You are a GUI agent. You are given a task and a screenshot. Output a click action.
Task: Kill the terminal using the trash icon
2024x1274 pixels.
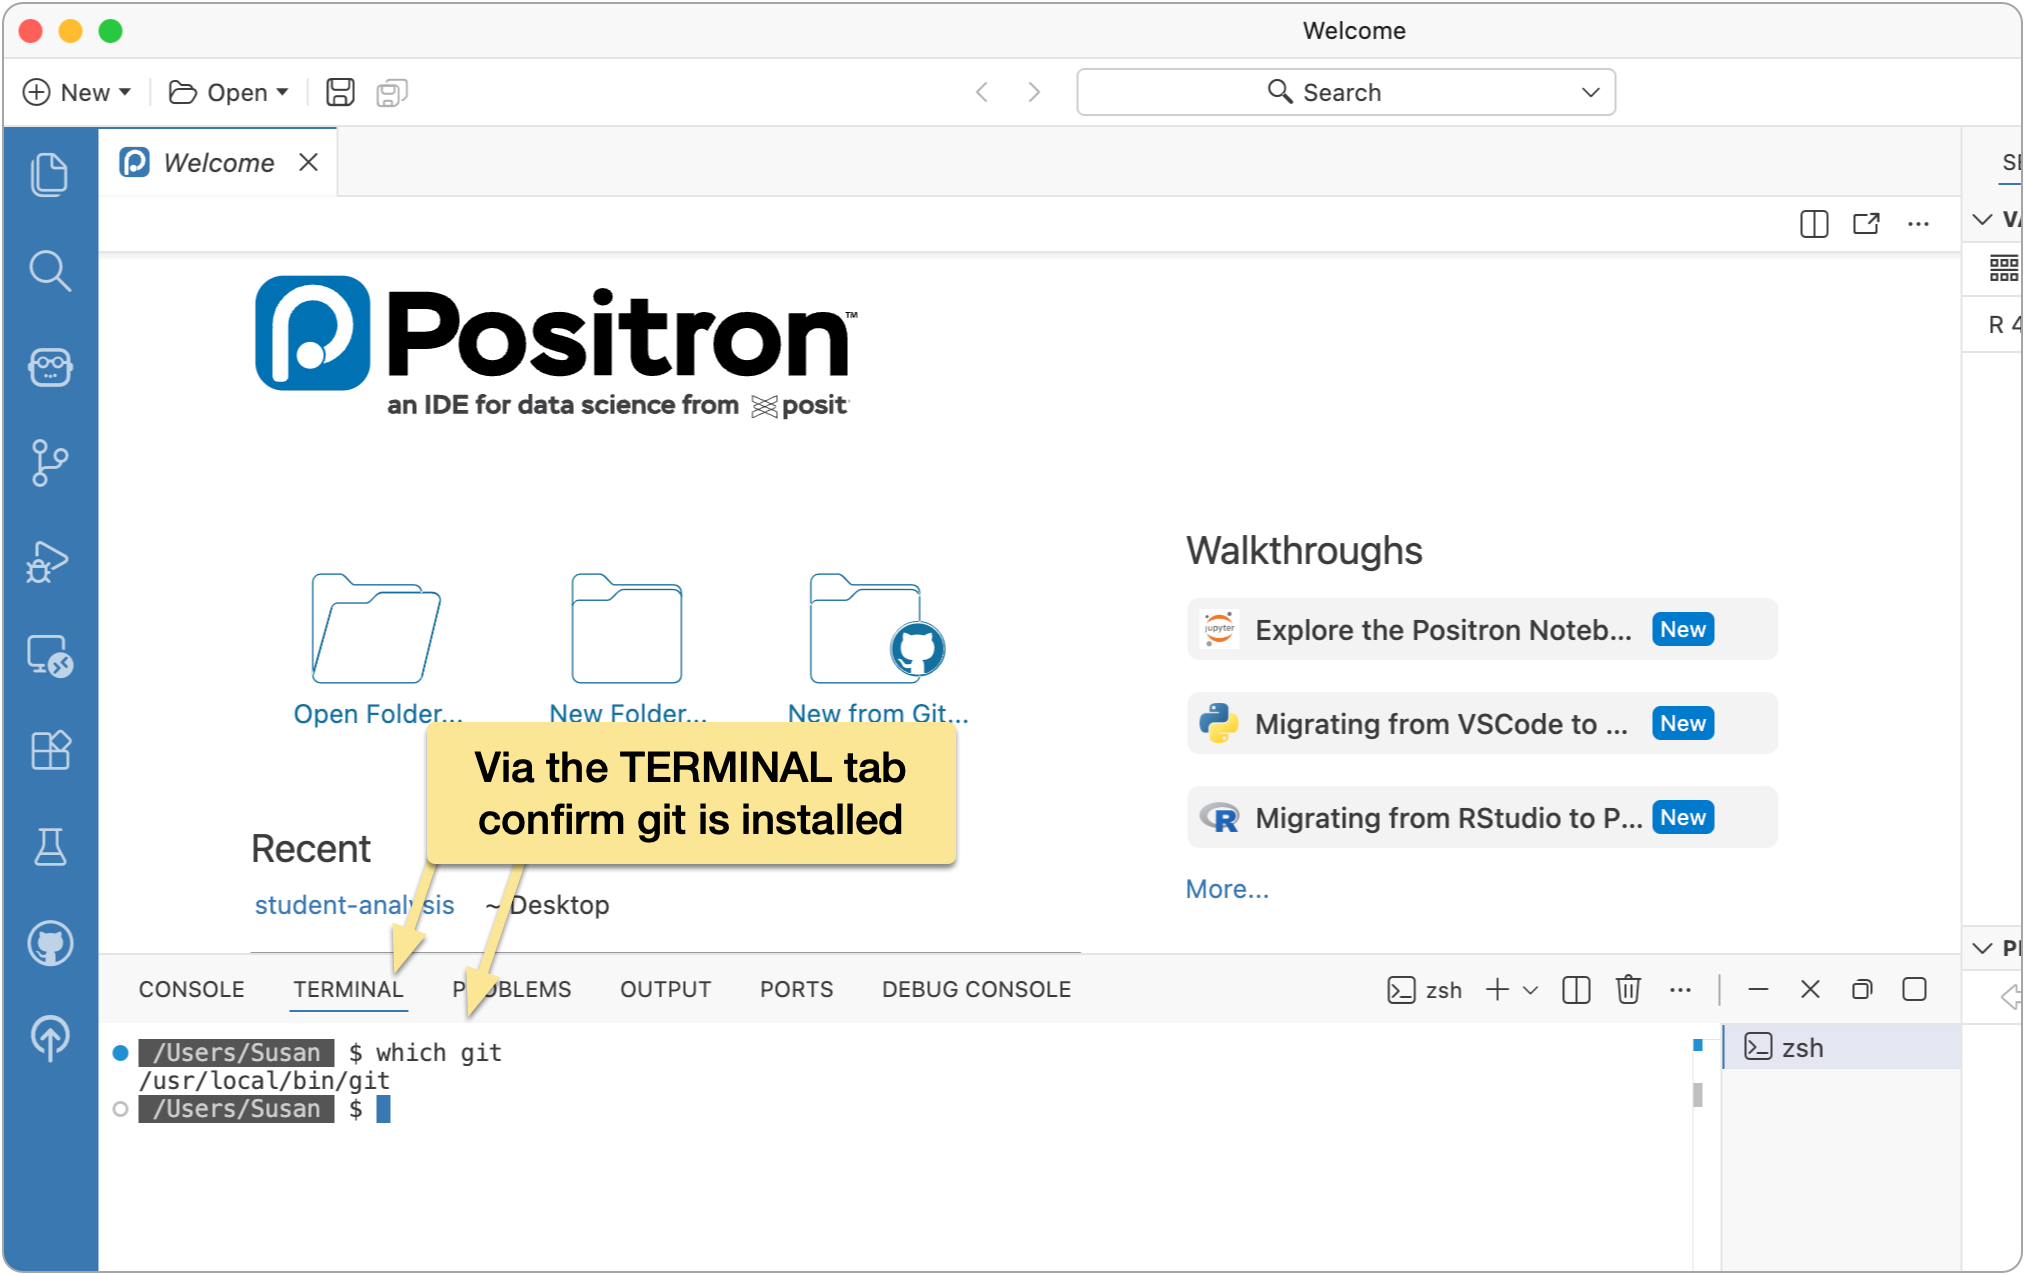point(1628,989)
